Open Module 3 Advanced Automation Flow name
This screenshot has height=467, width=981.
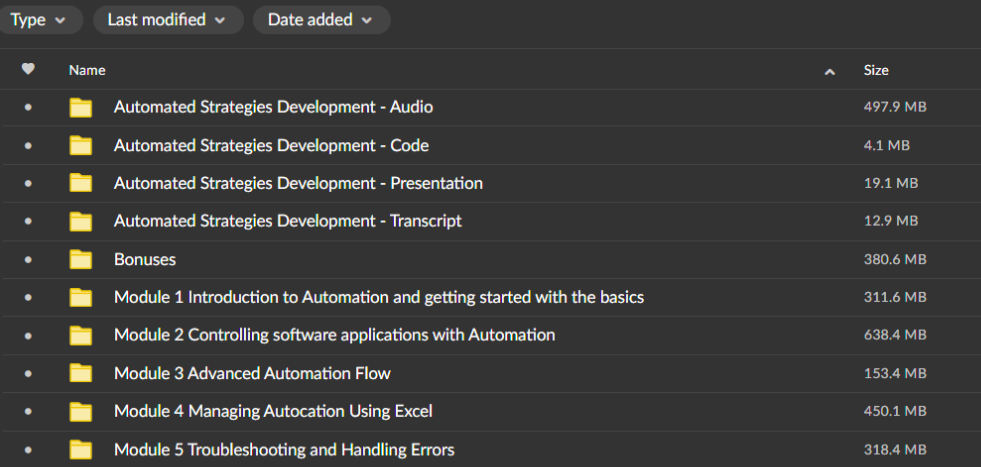click(252, 374)
